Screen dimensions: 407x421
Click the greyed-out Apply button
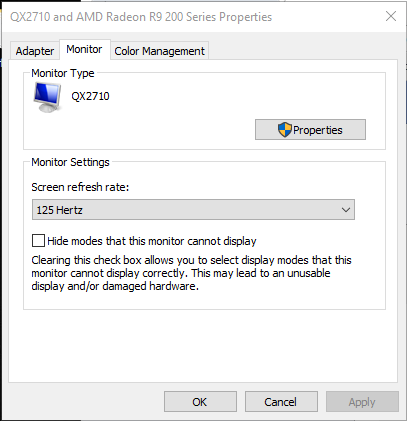pos(362,402)
